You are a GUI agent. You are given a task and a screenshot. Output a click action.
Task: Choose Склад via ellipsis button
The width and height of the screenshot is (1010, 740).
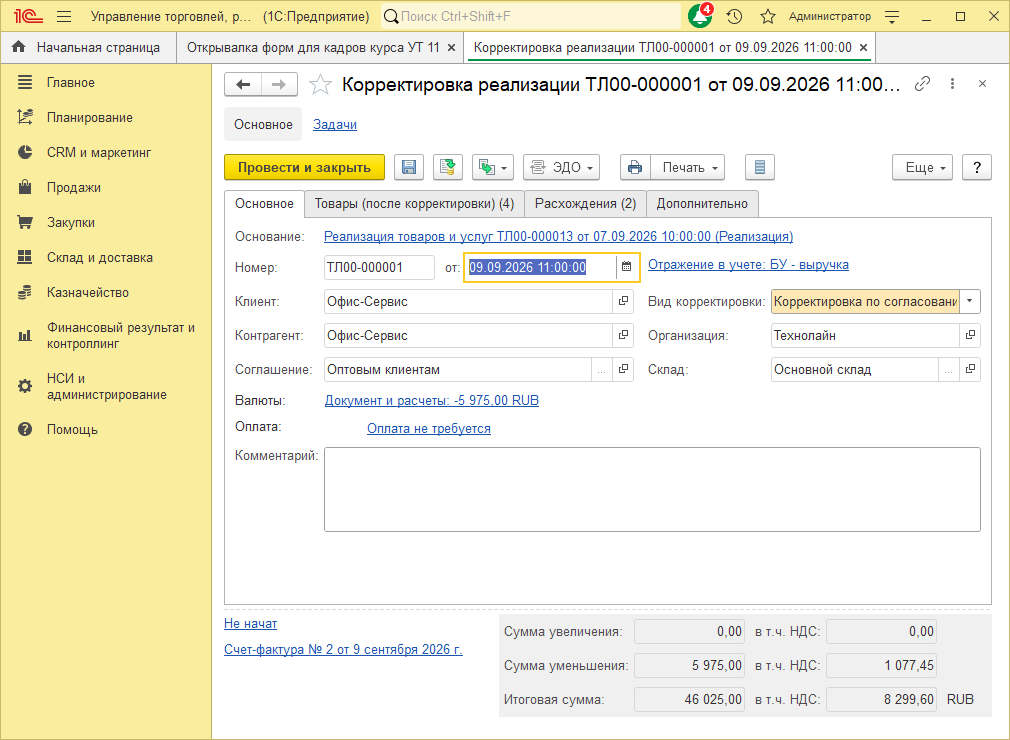point(948,370)
